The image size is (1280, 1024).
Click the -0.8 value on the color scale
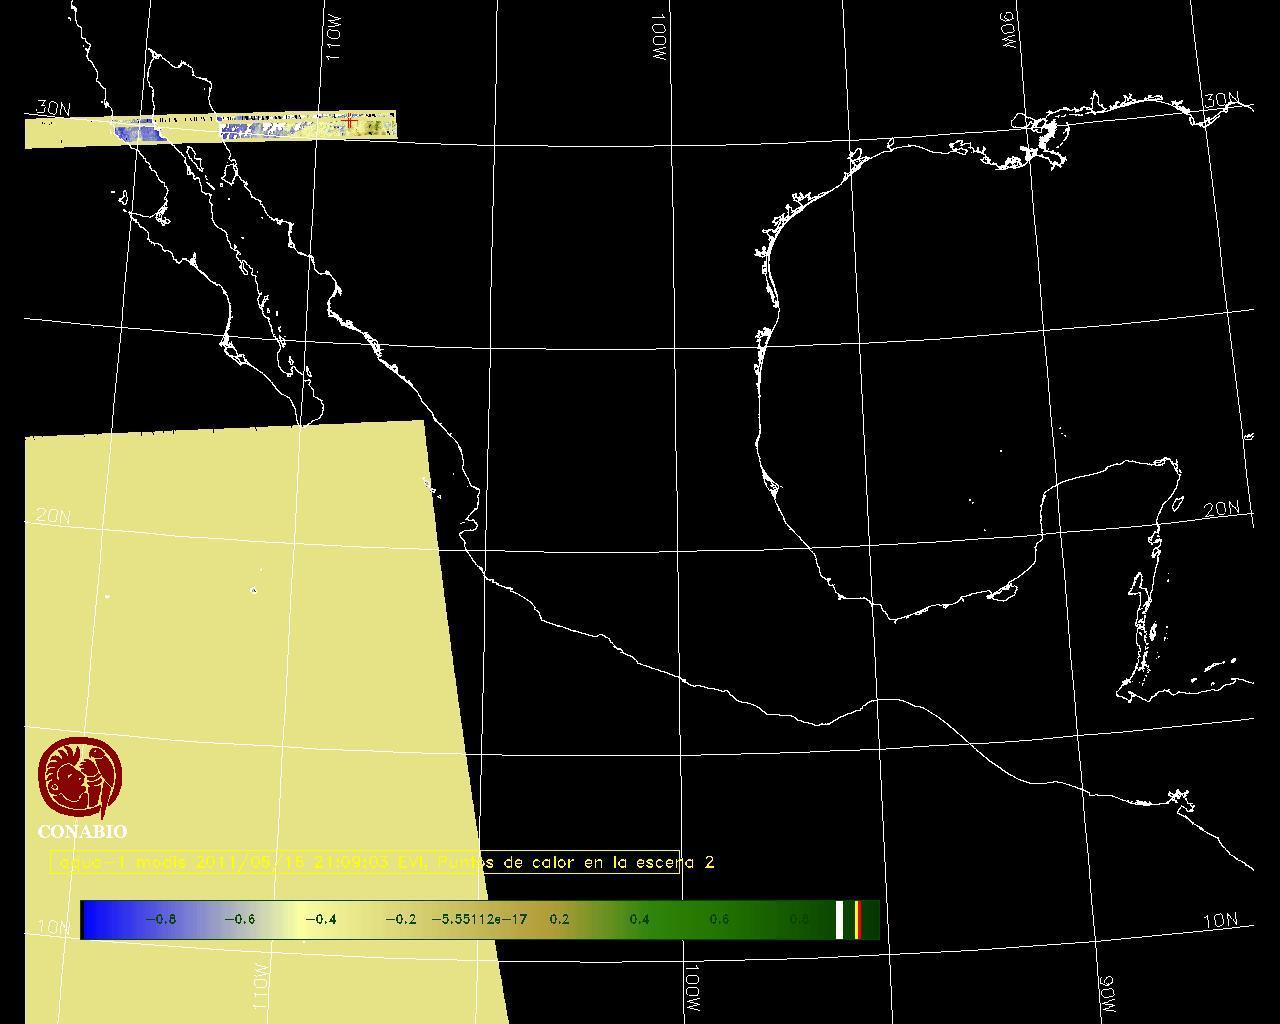point(160,919)
